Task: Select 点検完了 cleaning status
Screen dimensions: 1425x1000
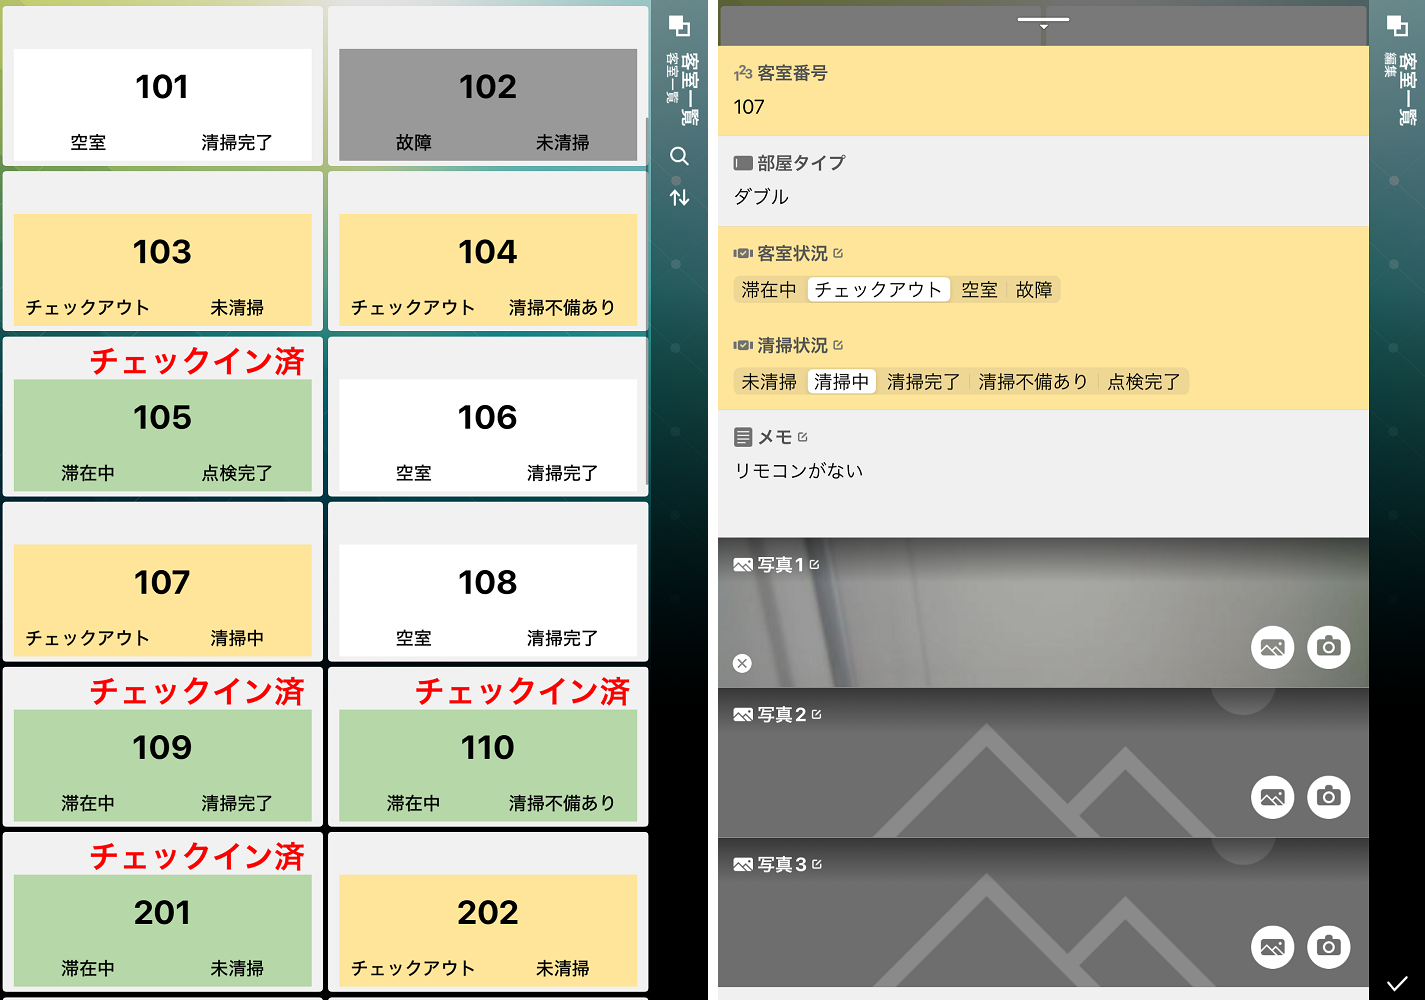Action: [x=1143, y=382]
